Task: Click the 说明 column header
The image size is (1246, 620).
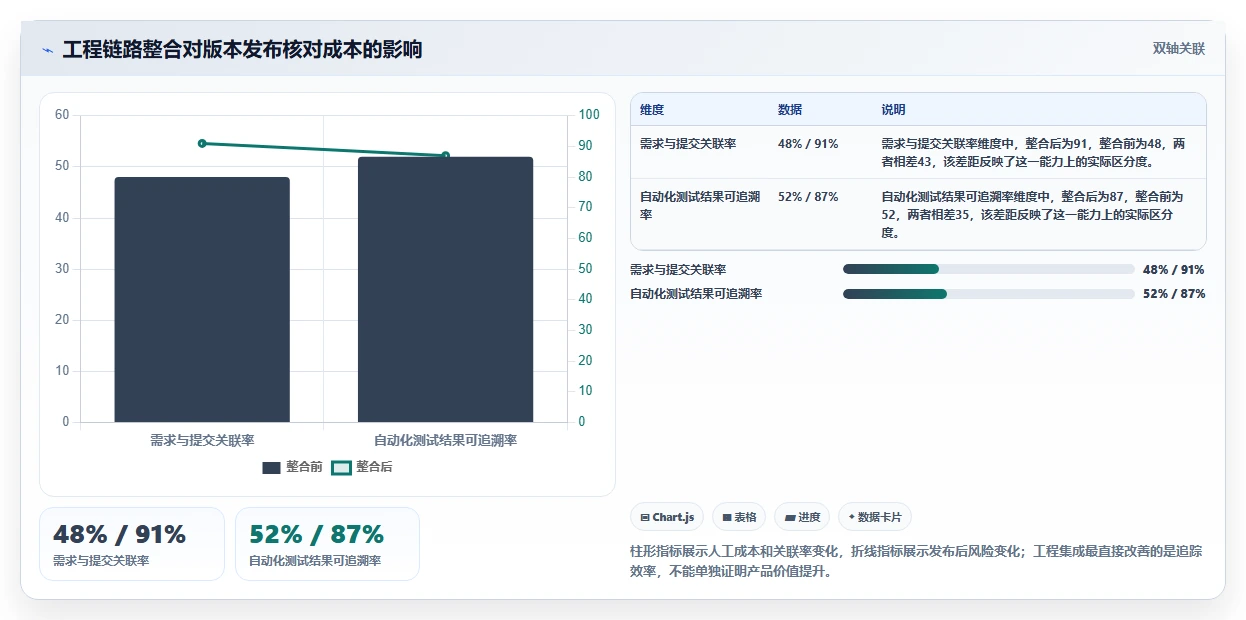Action: pos(893,110)
